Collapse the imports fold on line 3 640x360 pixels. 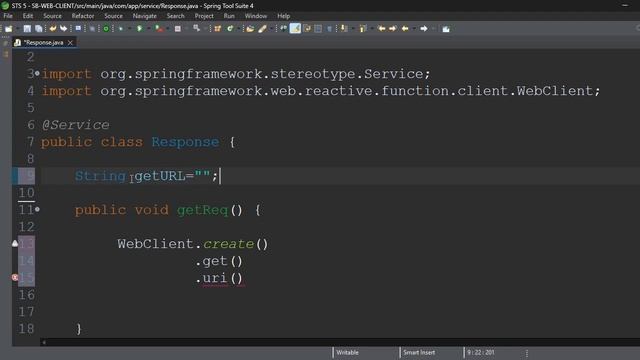[37, 73]
